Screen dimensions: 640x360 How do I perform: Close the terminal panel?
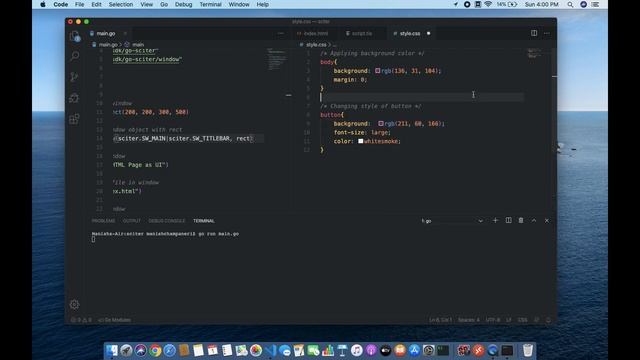point(547,220)
